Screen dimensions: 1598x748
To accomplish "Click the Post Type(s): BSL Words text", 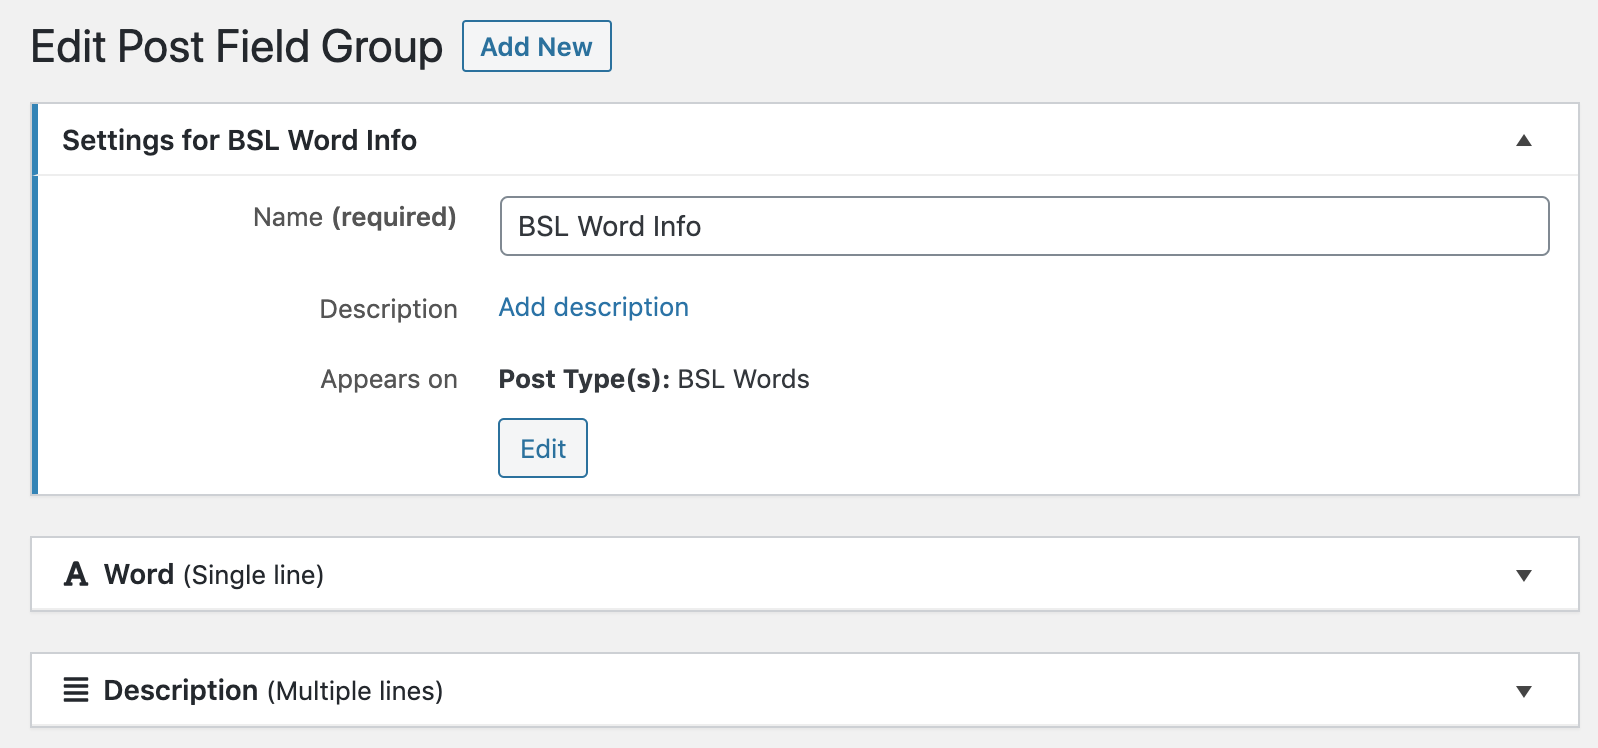I will (653, 379).
